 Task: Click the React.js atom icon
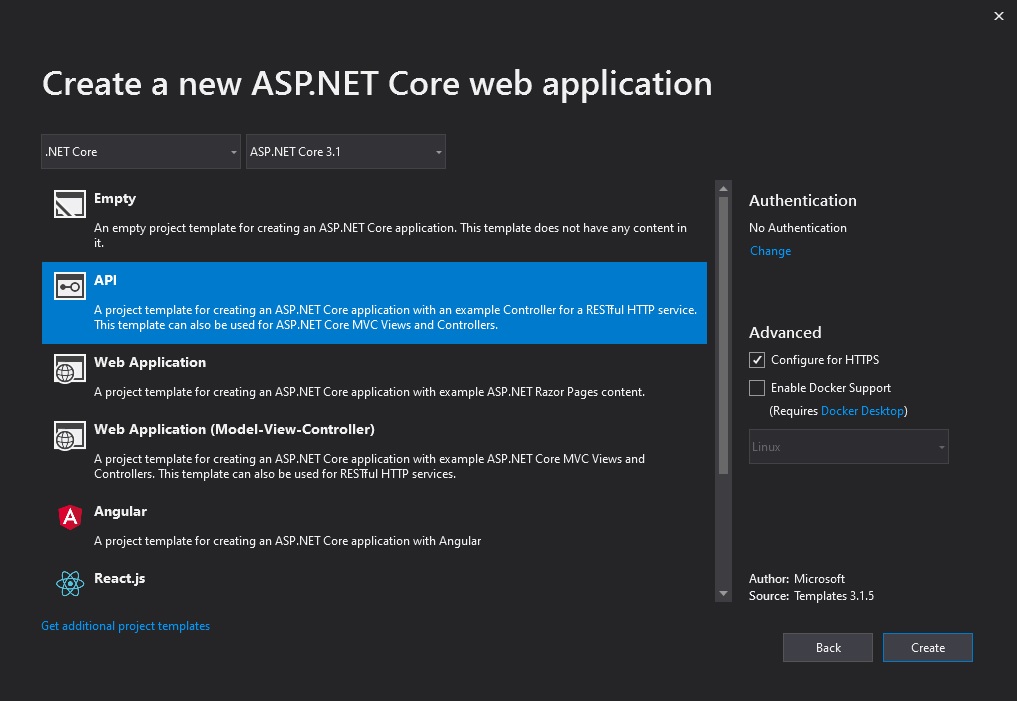tap(70, 584)
